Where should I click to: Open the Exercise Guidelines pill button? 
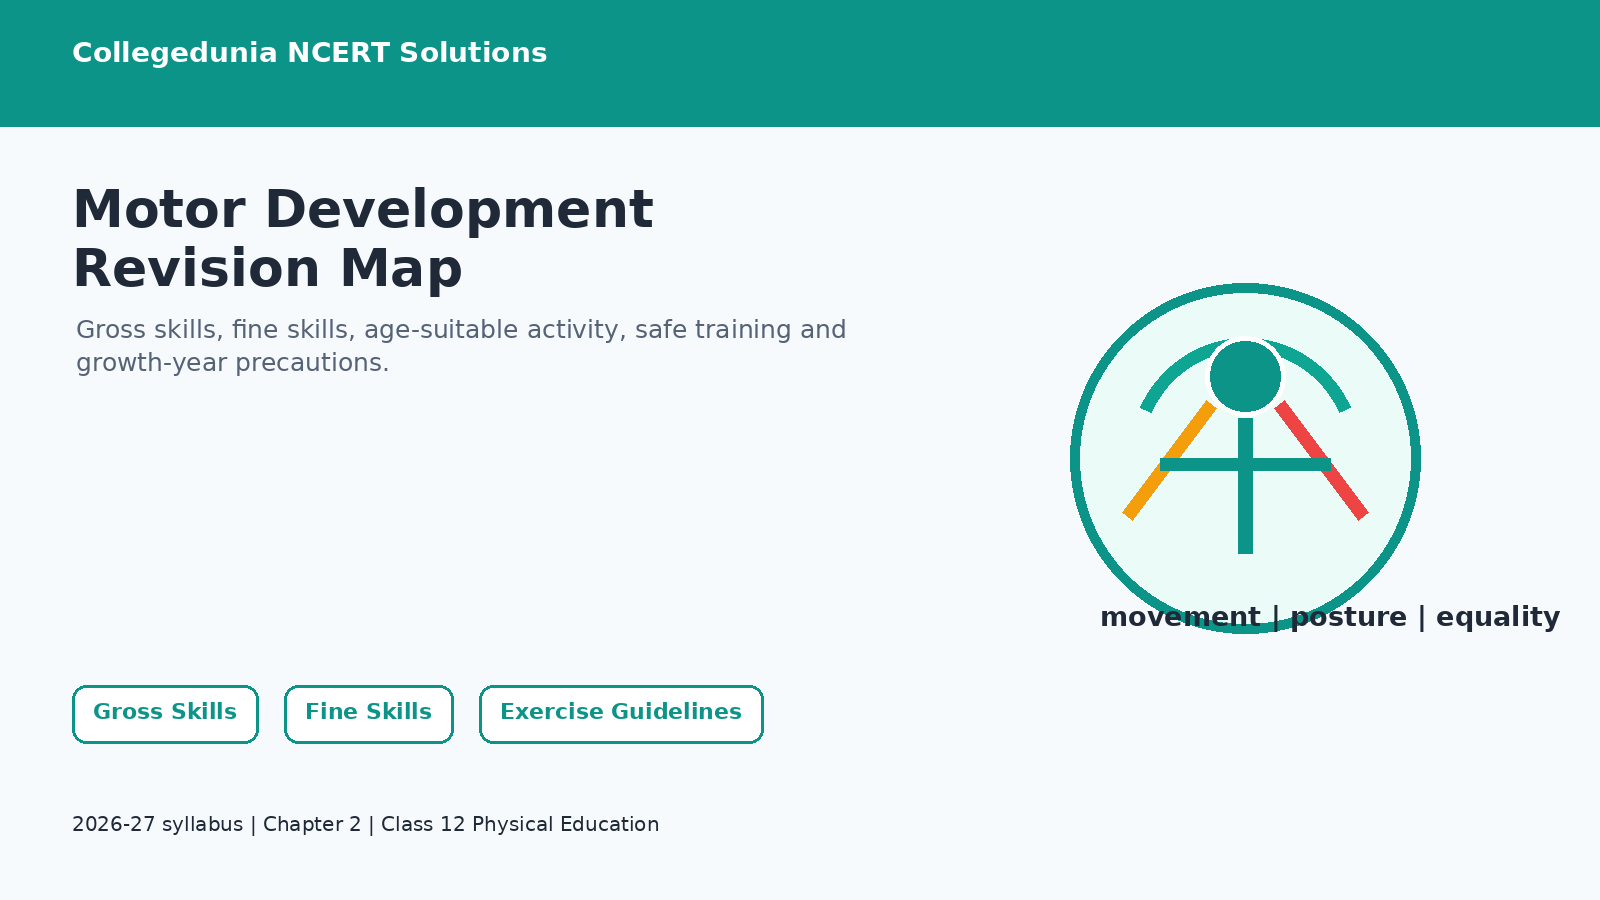[621, 714]
